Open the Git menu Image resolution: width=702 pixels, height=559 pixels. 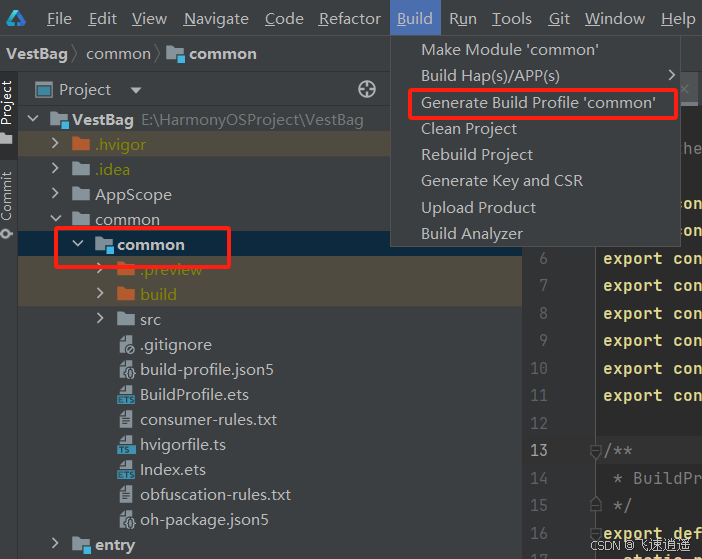pos(559,19)
